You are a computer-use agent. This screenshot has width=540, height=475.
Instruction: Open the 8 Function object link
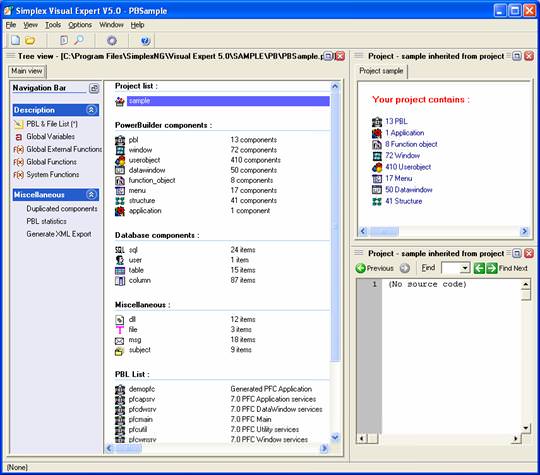(x=411, y=144)
